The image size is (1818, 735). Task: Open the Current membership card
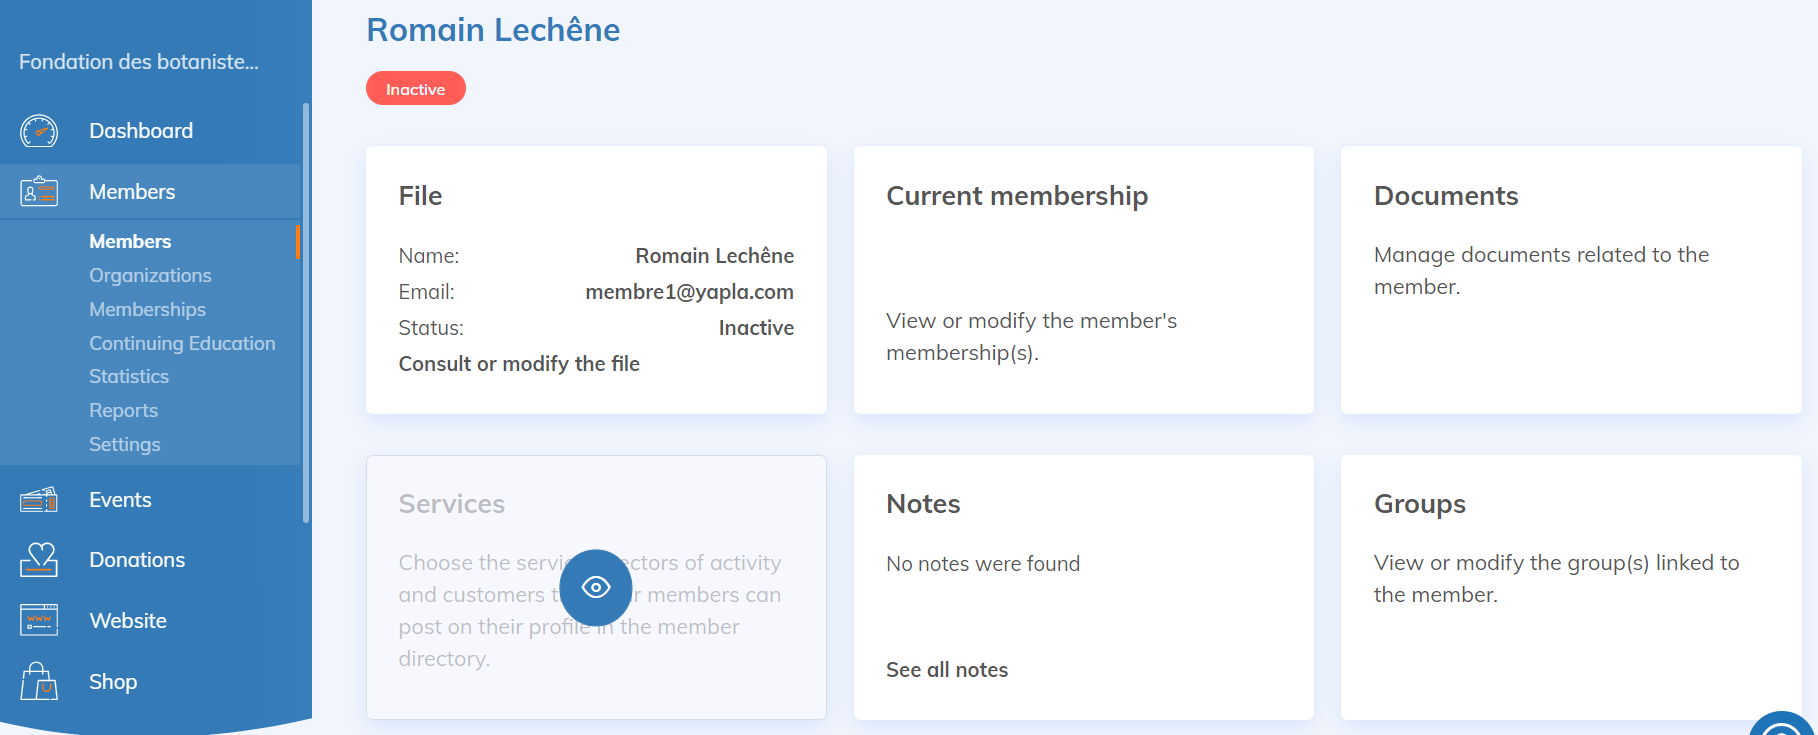(x=1083, y=280)
